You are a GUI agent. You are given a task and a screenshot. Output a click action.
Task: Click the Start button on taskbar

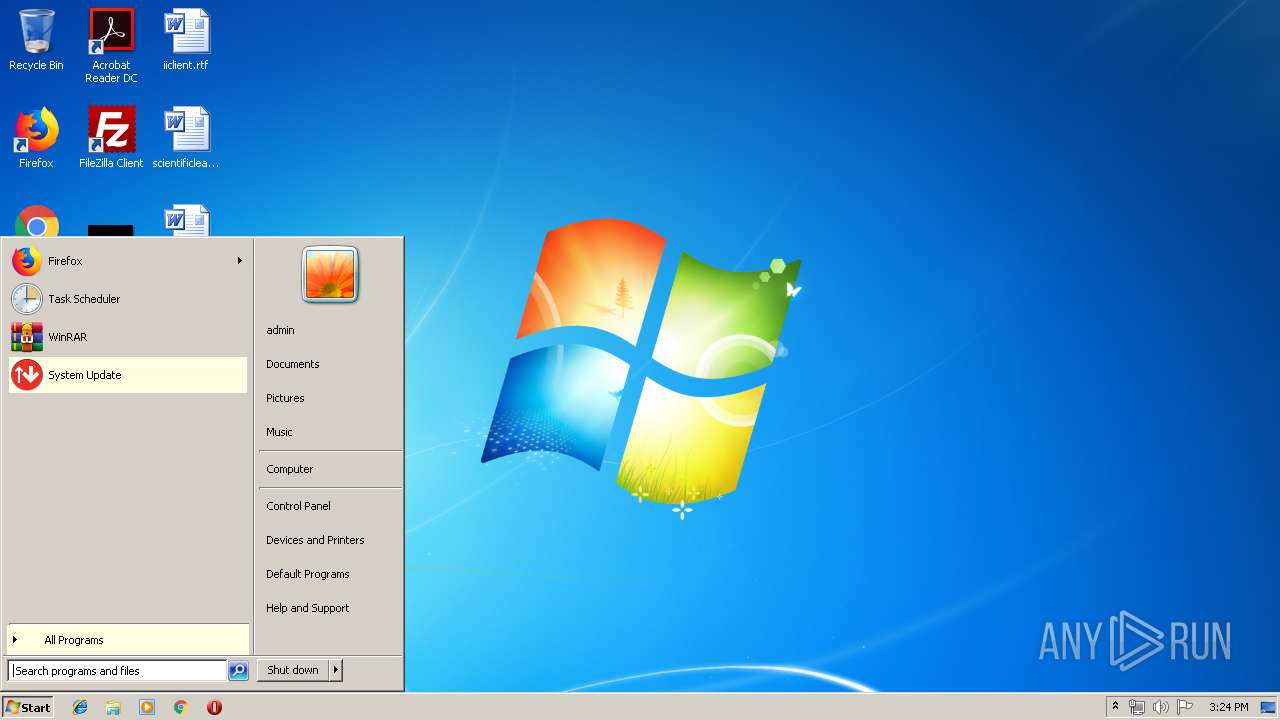[28, 707]
